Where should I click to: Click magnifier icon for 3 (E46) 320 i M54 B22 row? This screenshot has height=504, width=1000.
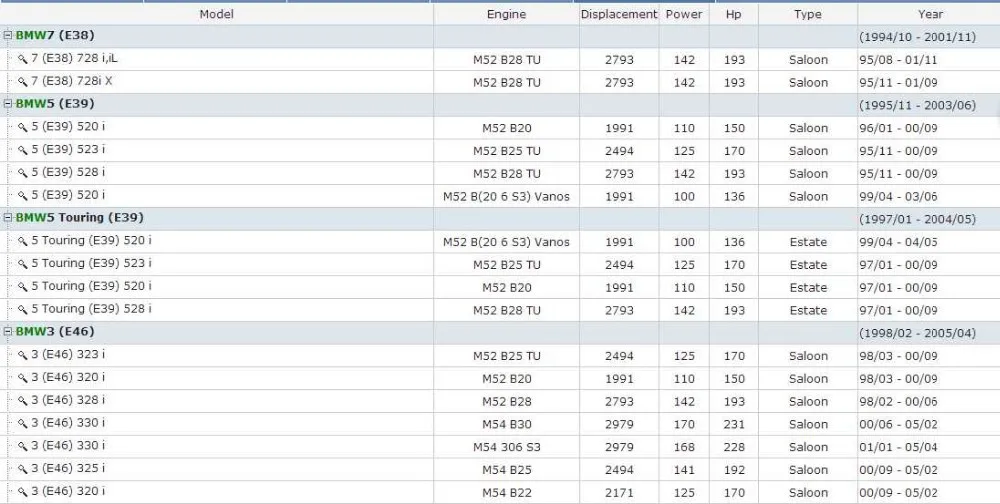click(22, 492)
